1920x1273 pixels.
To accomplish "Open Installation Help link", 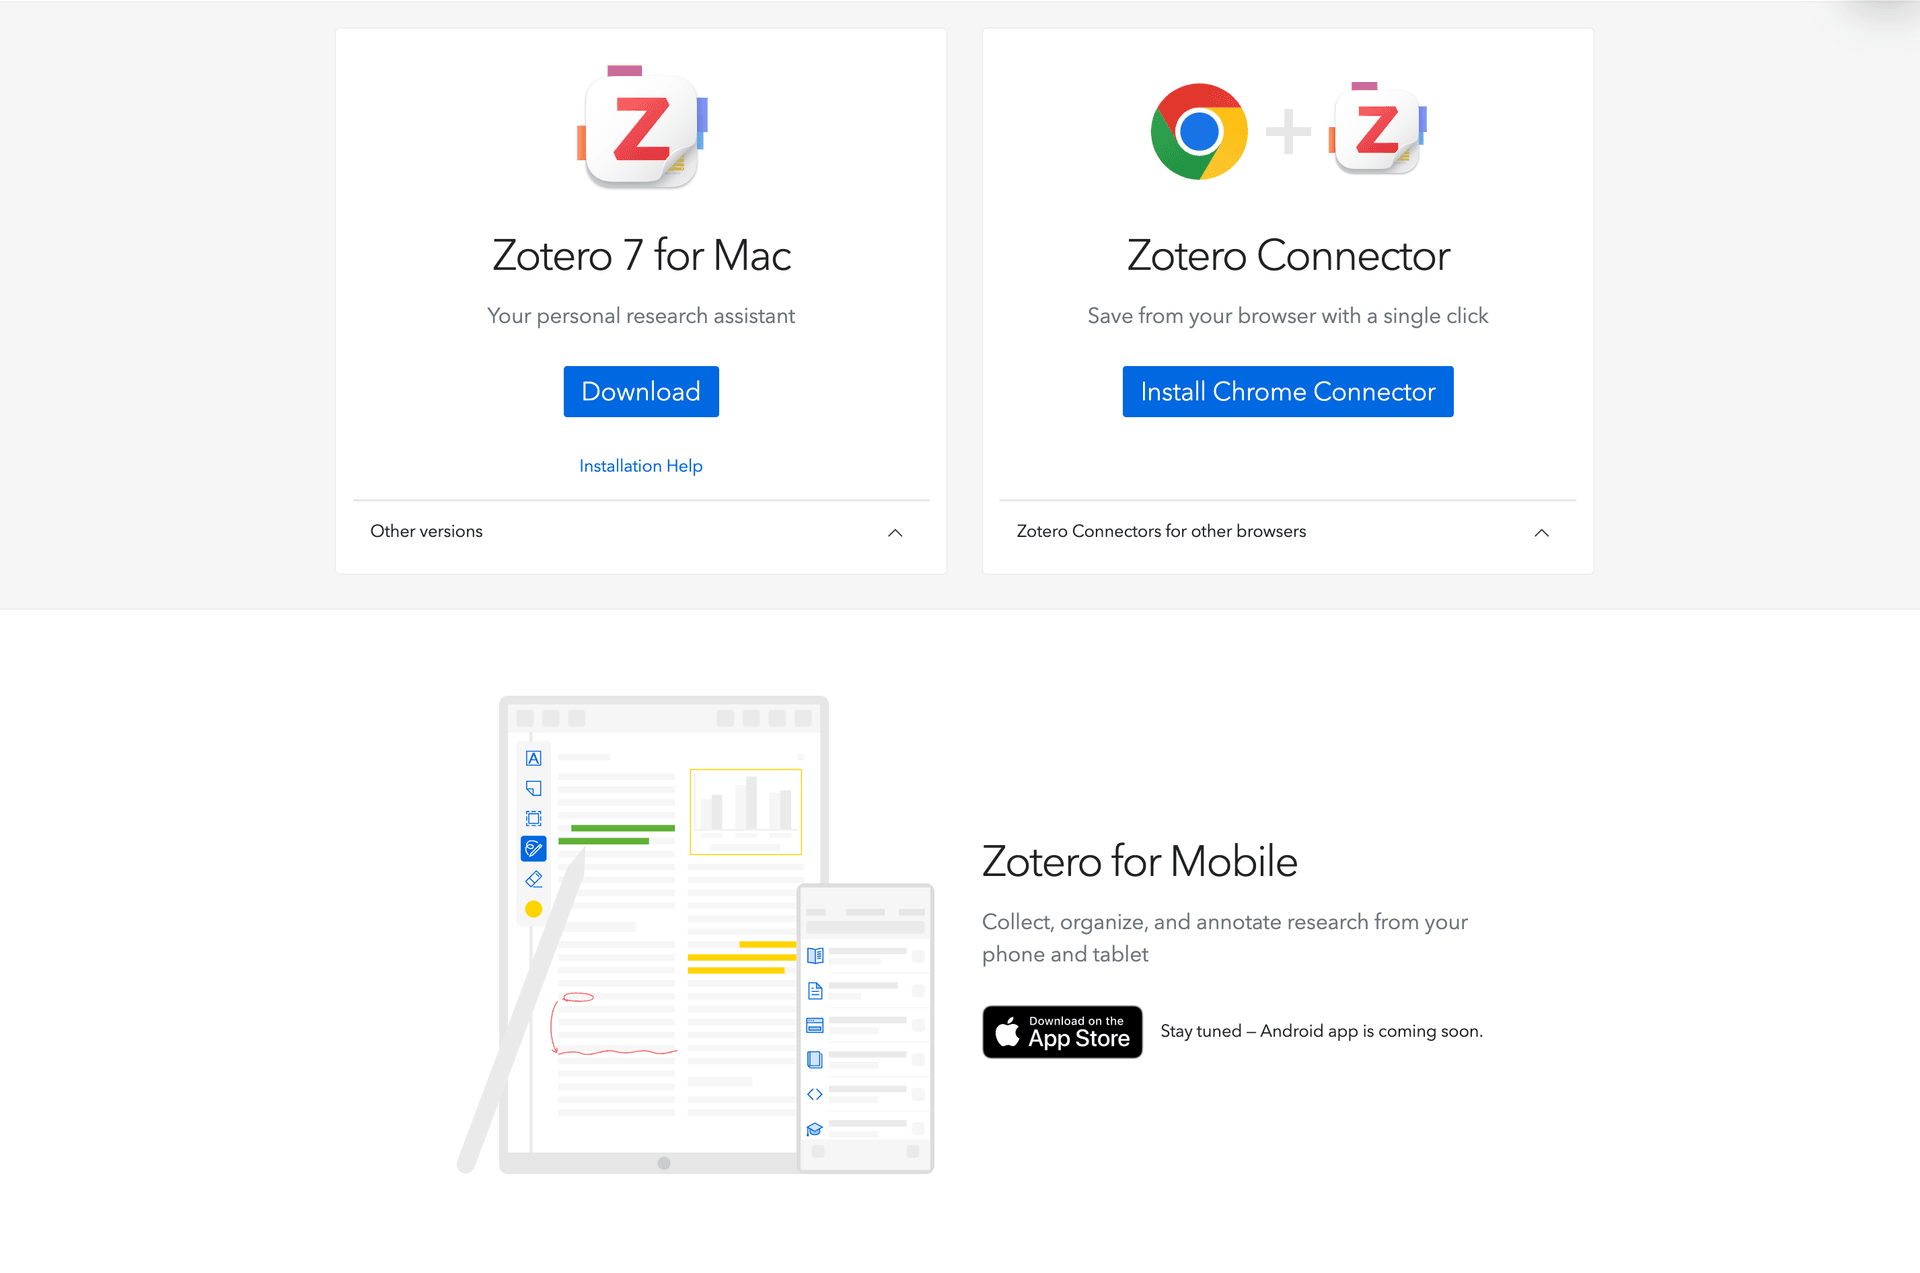I will click(640, 465).
